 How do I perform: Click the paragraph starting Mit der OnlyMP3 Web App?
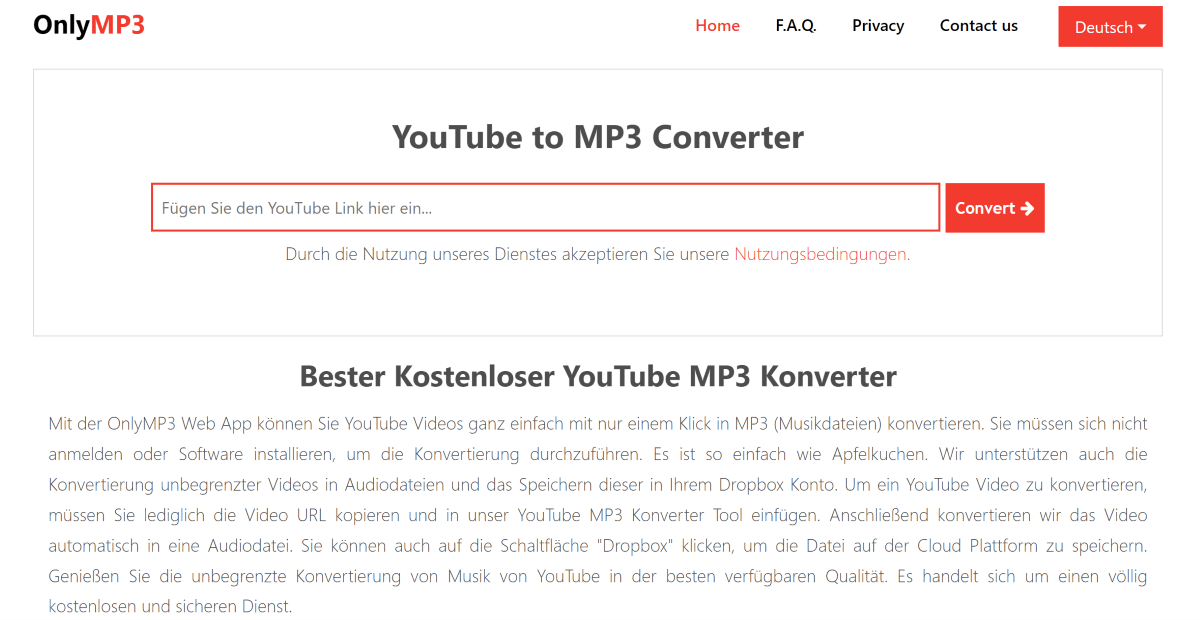point(598,515)
